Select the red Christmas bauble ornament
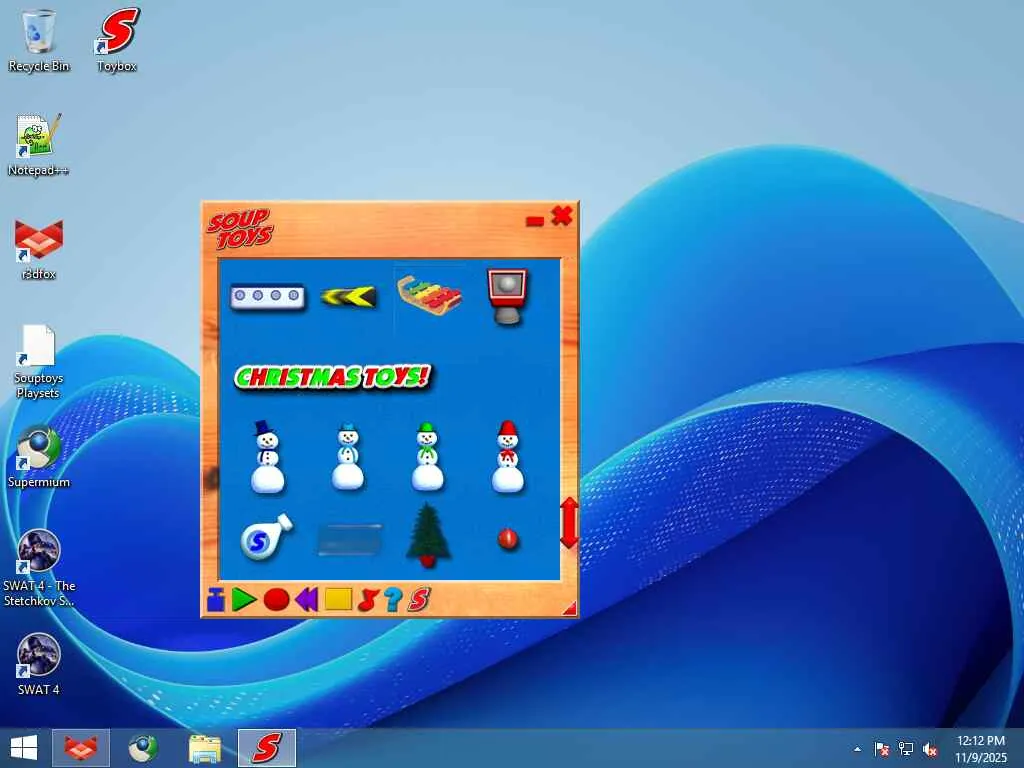 508,539
